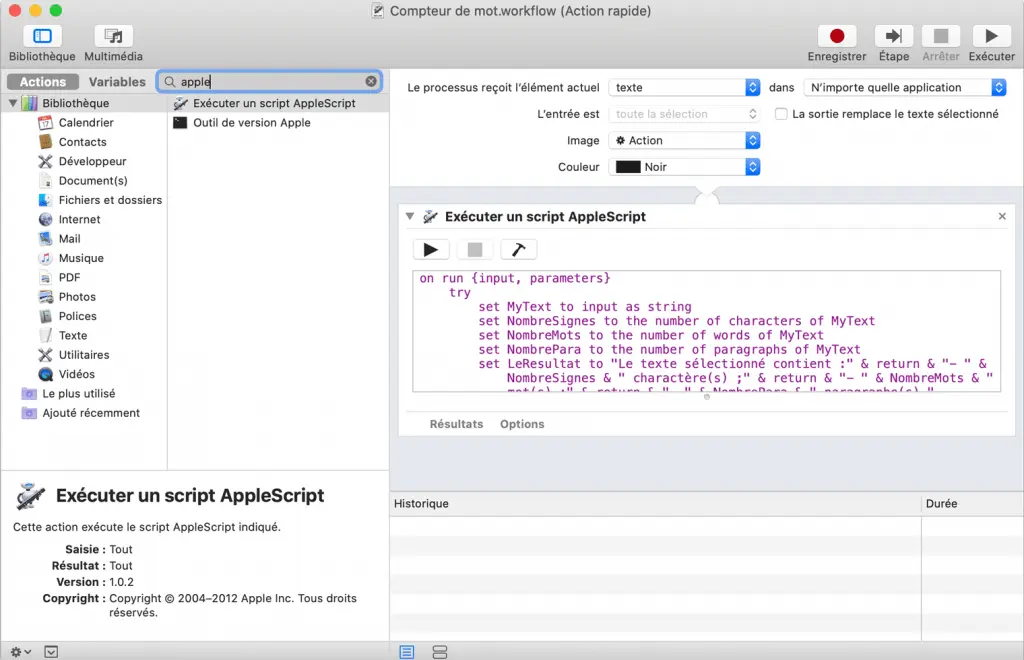1024x660 pixels.
Task: Select the Contacts category
Action: coord(82,142)
